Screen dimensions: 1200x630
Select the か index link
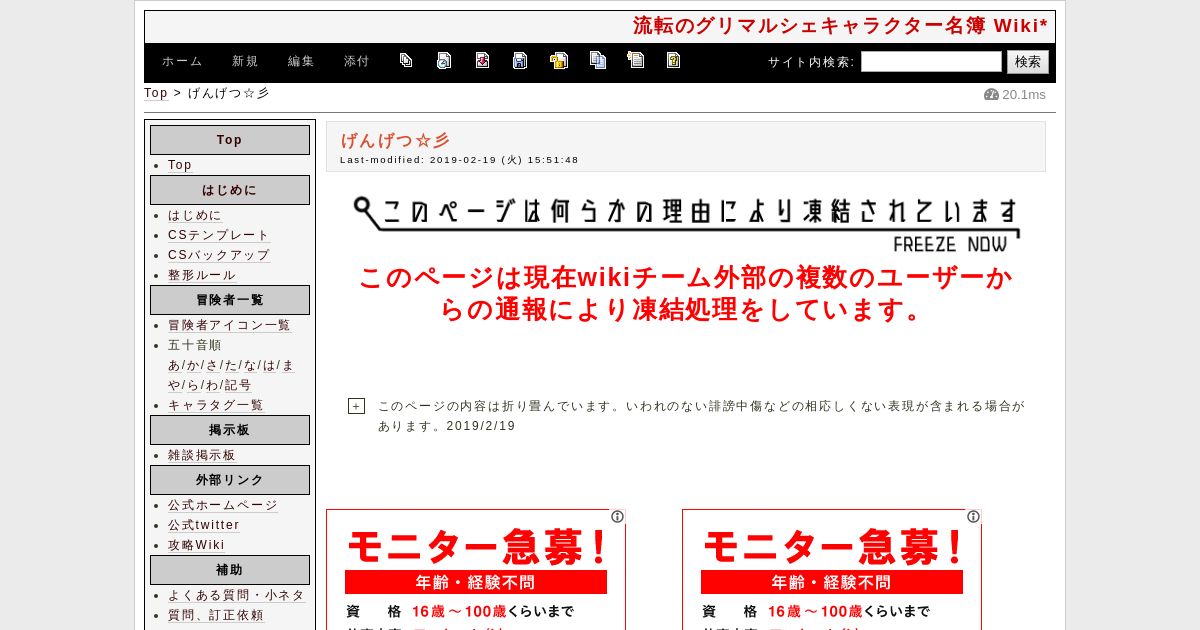click(x=193, y=365)
